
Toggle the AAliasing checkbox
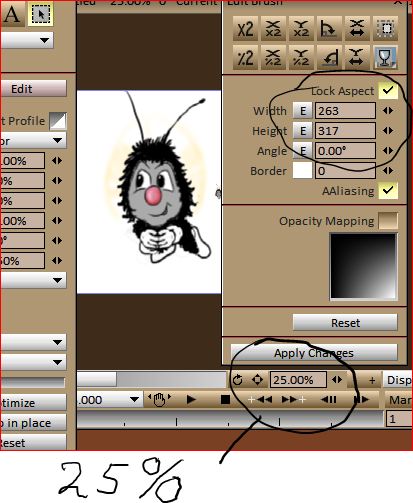[x=388, y=190]
